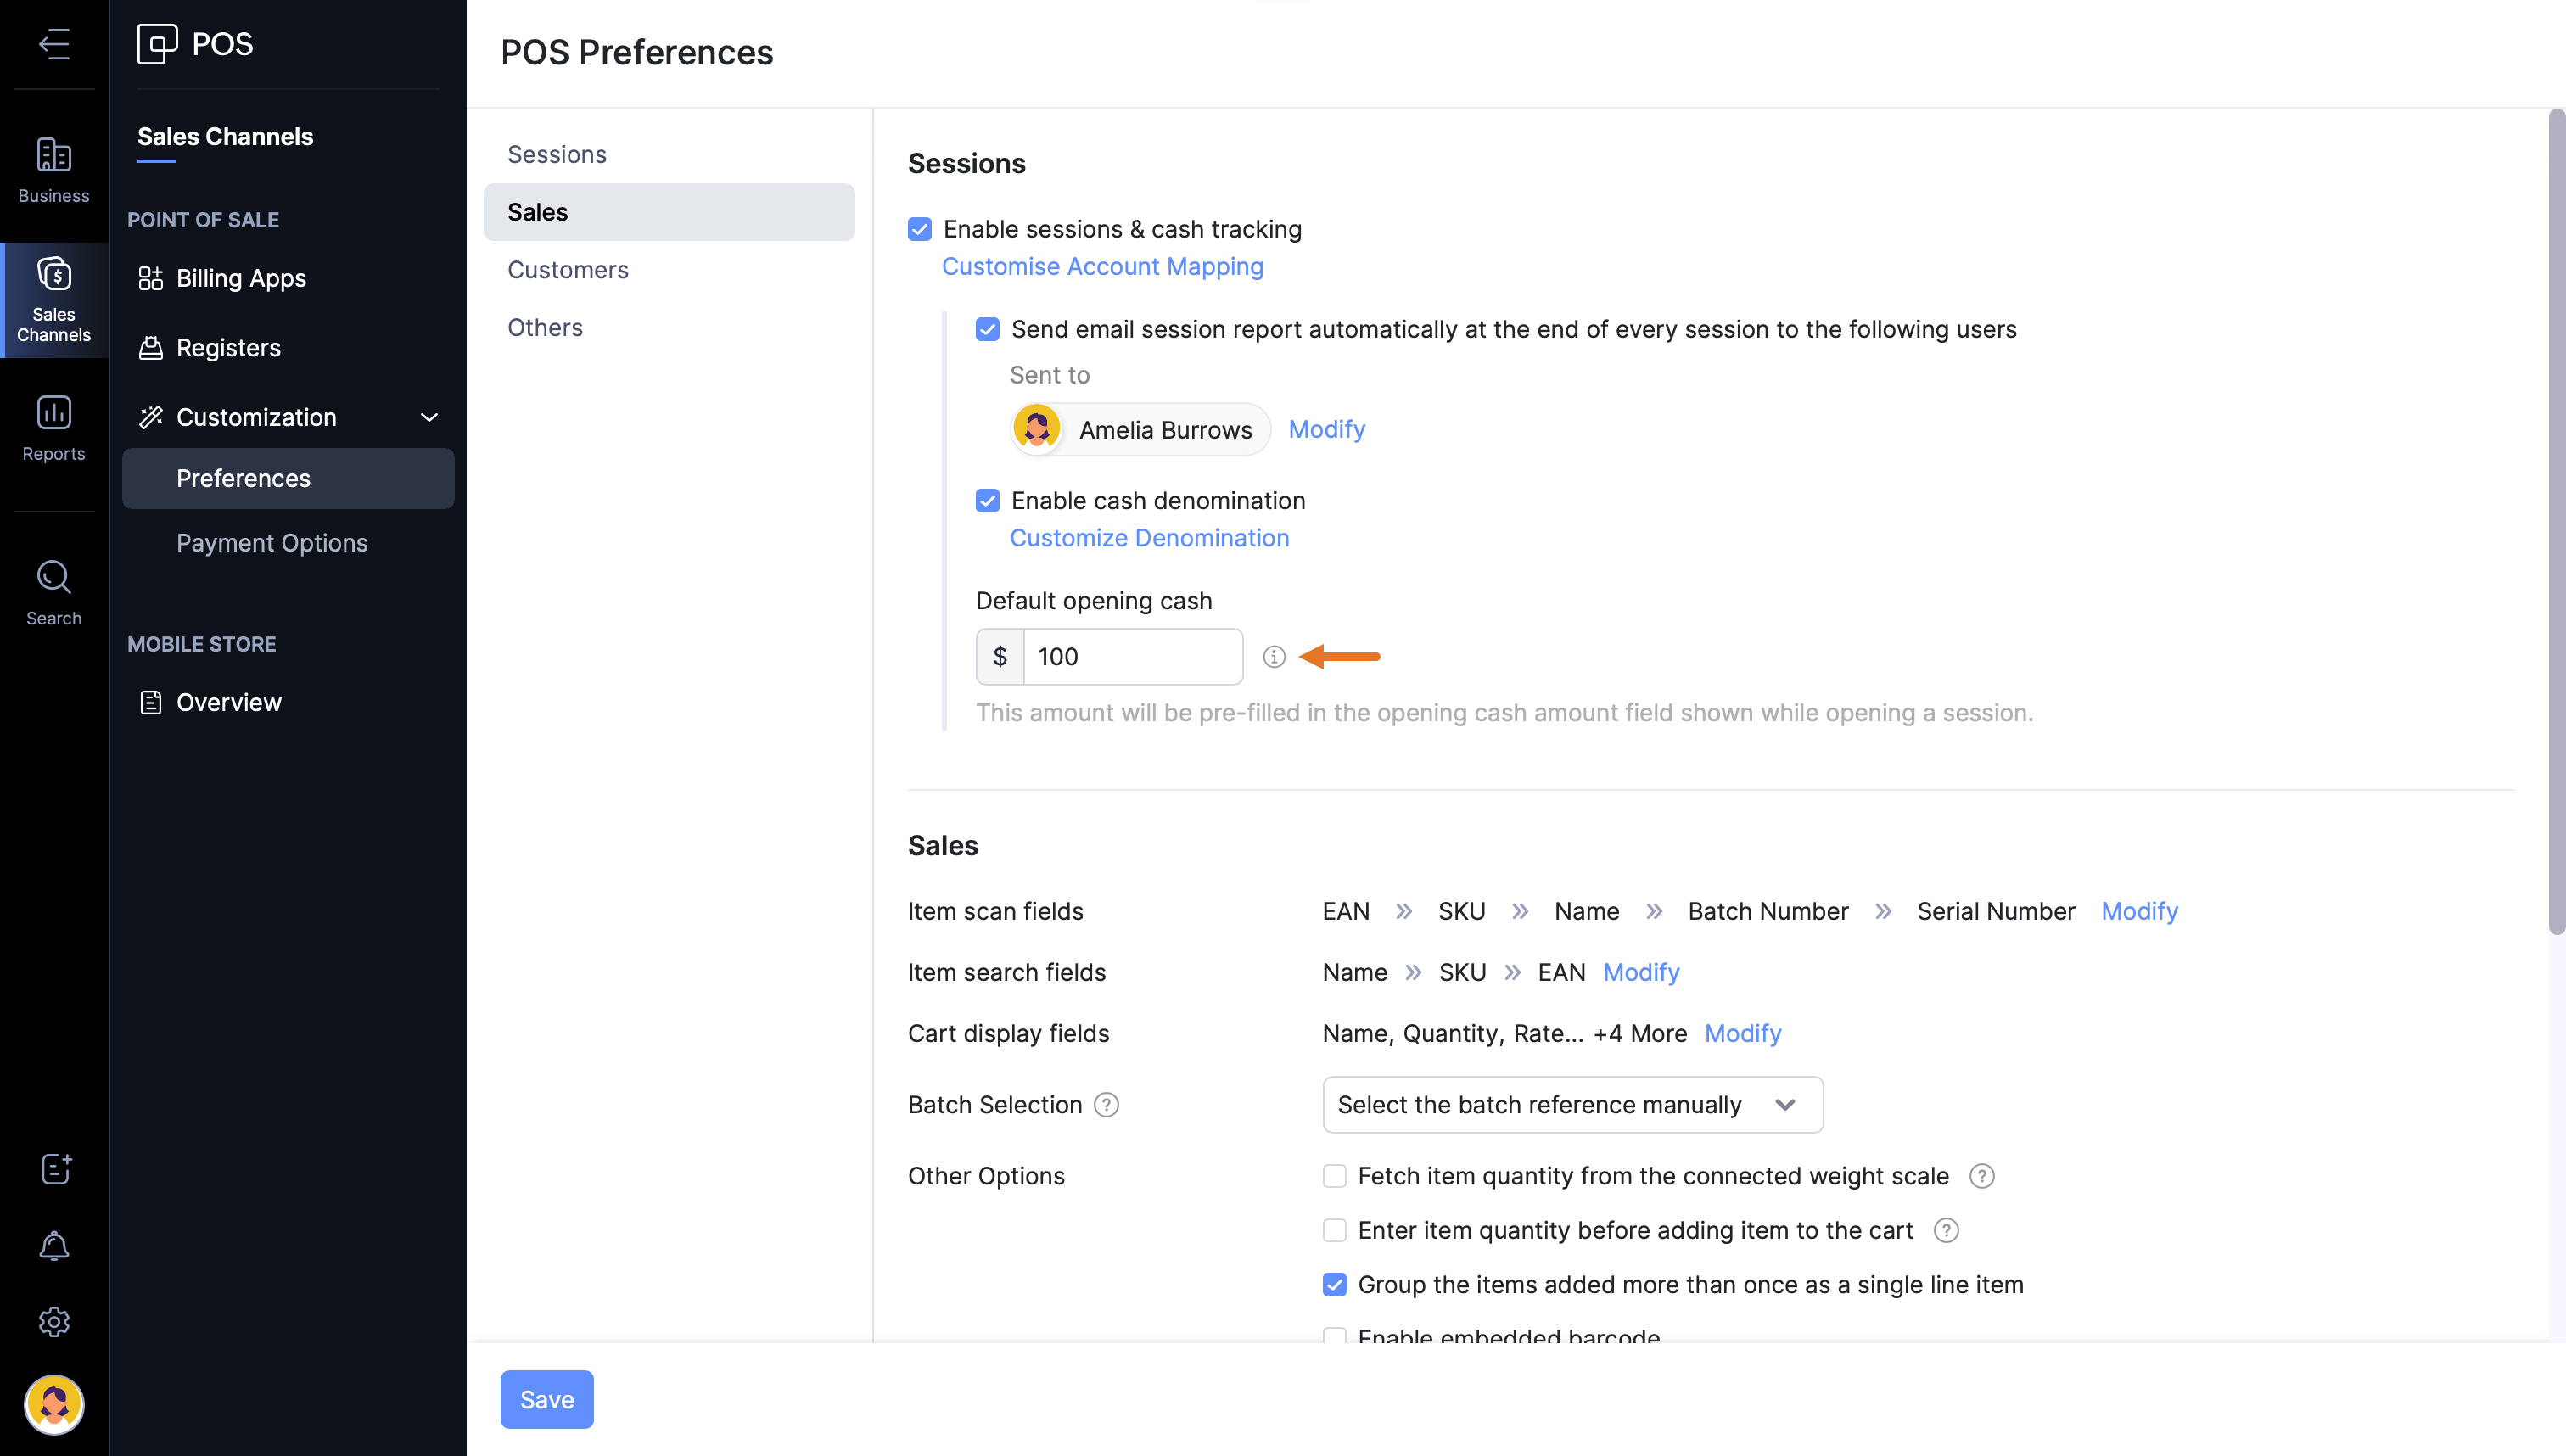Image resolution: width=2566 pixels, height=1456 pixels.
Task: Open settings gear icon in left rail
Action: pyautogui.click(x=54, y=1322)
